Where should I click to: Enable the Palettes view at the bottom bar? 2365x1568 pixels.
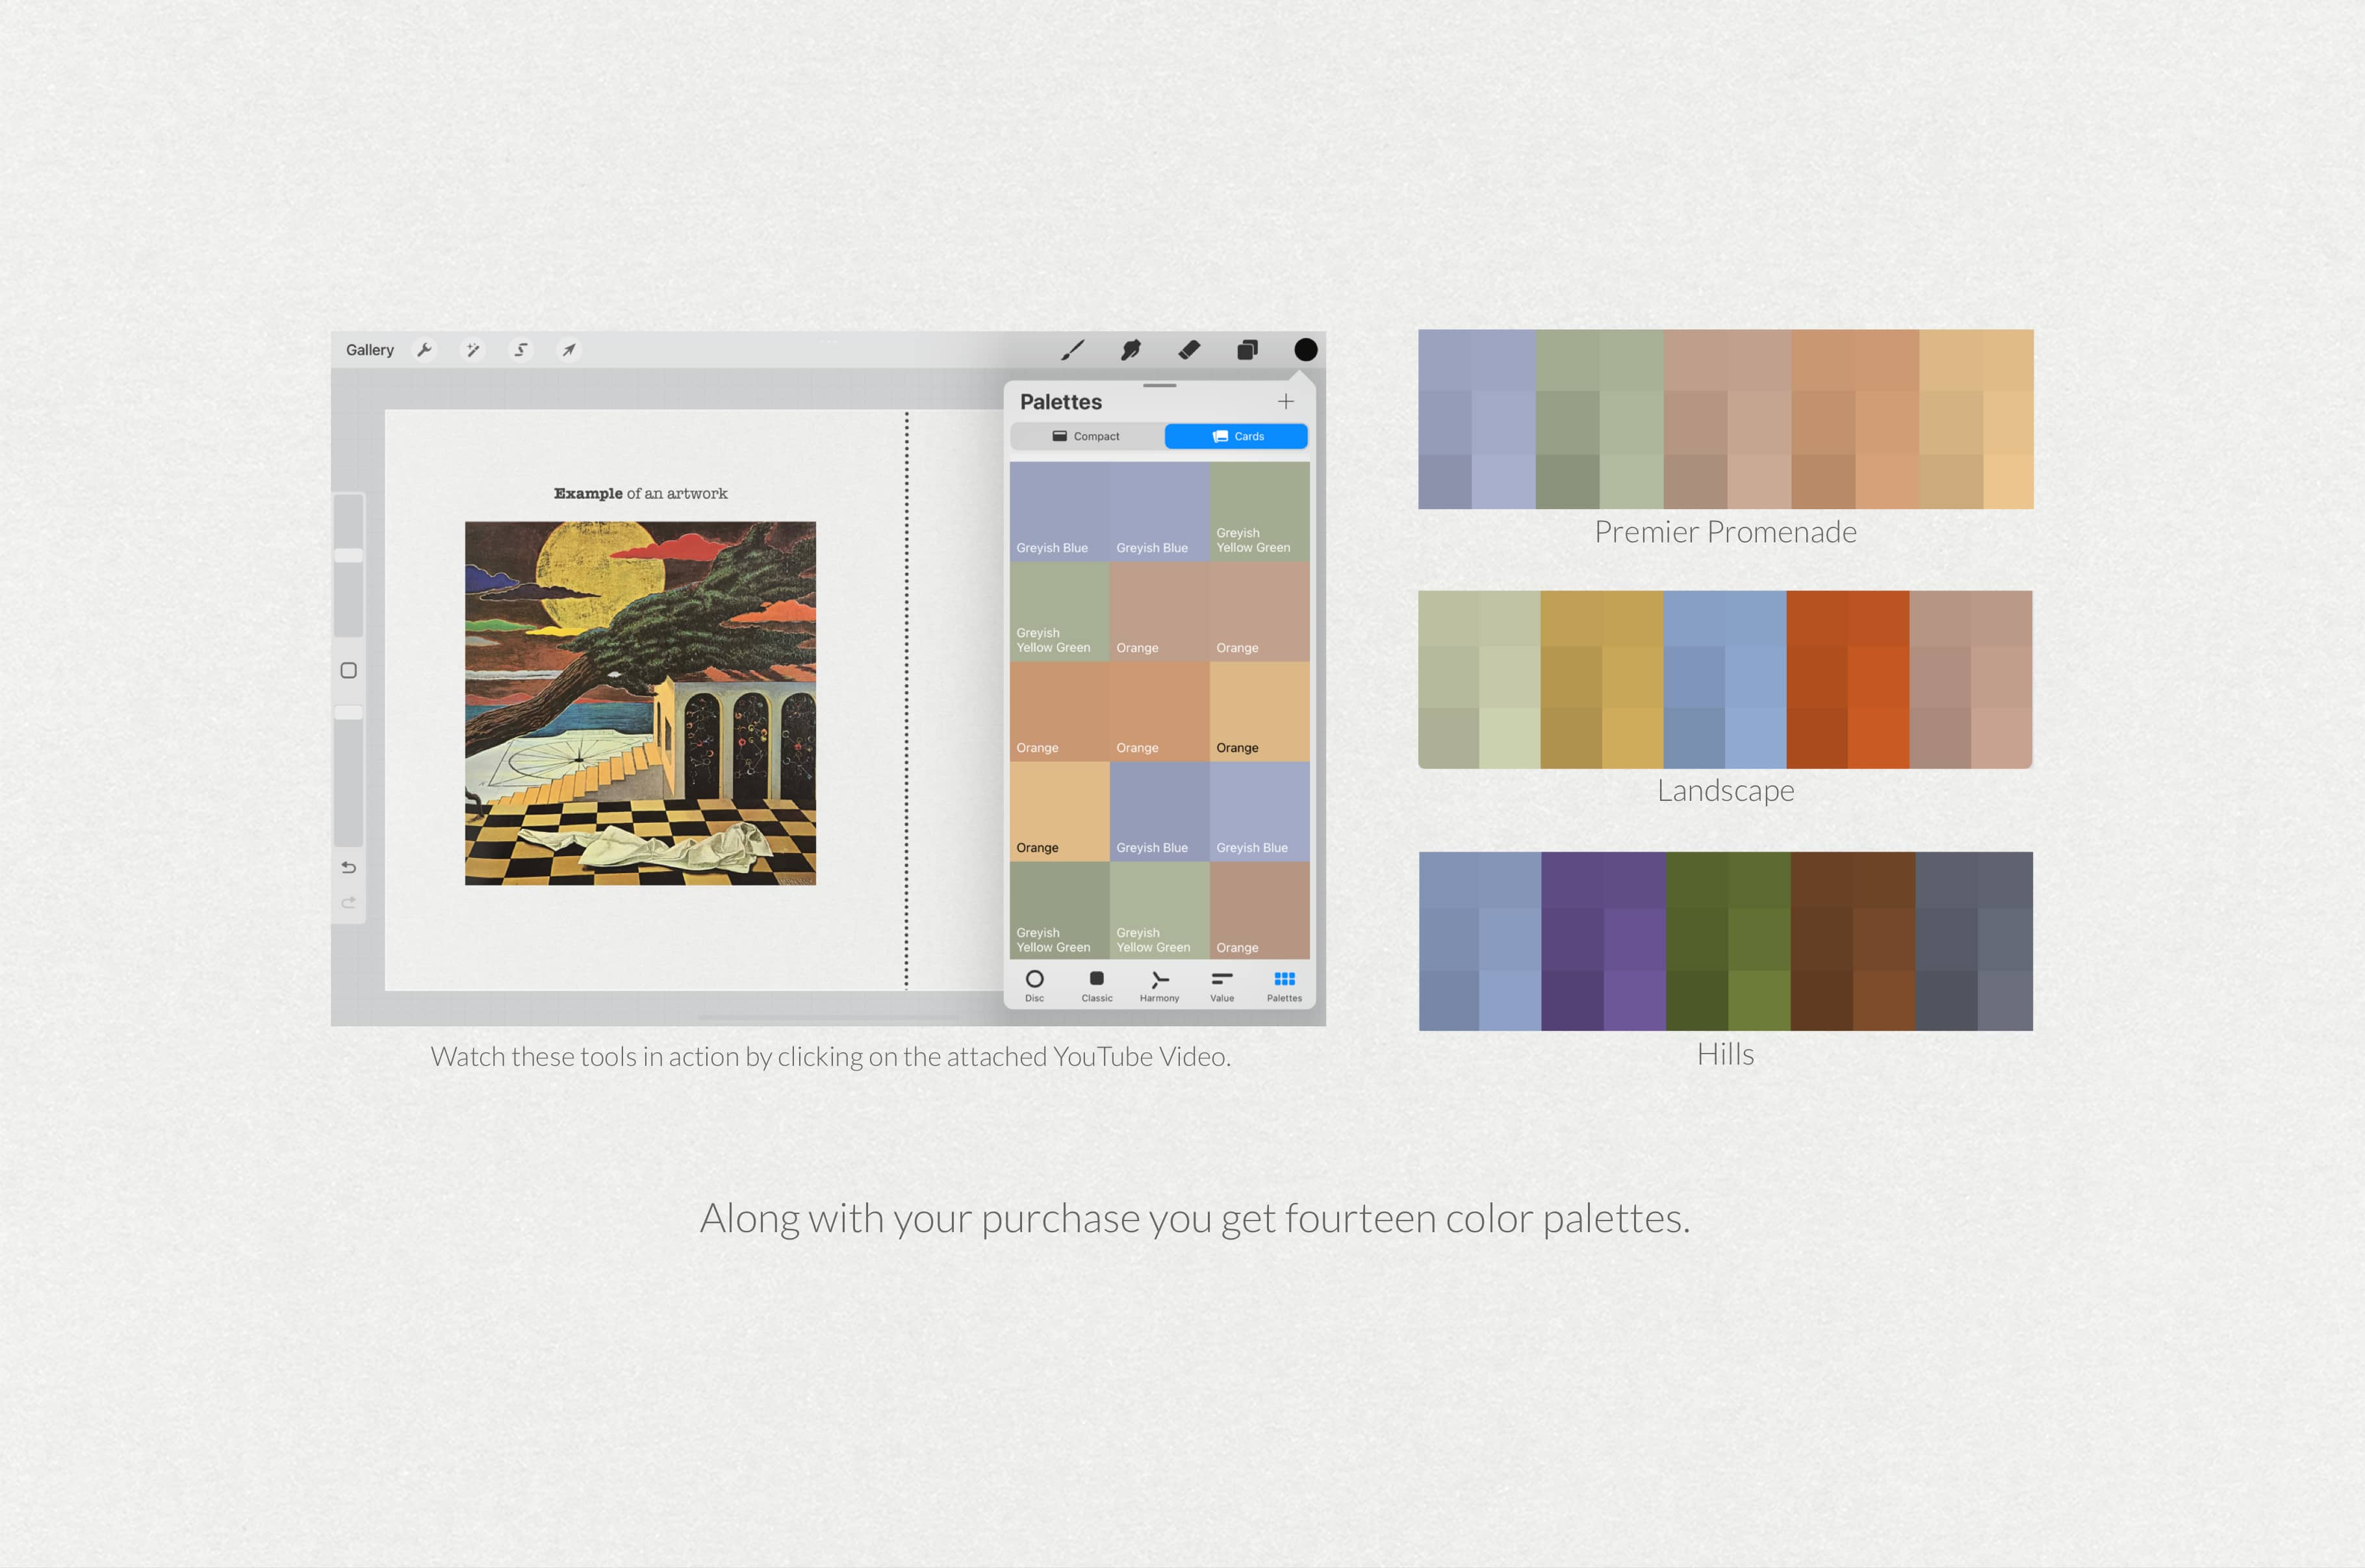1284,985
